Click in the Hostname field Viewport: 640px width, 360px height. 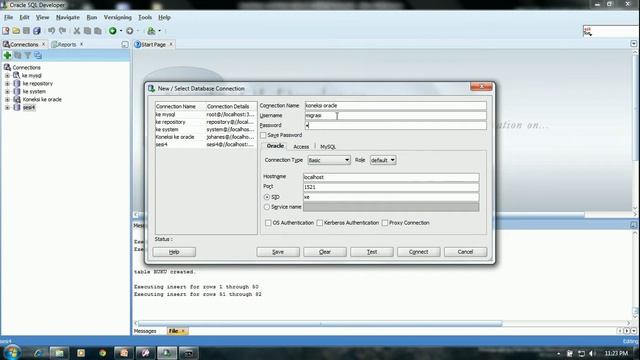tap(391, 177)
